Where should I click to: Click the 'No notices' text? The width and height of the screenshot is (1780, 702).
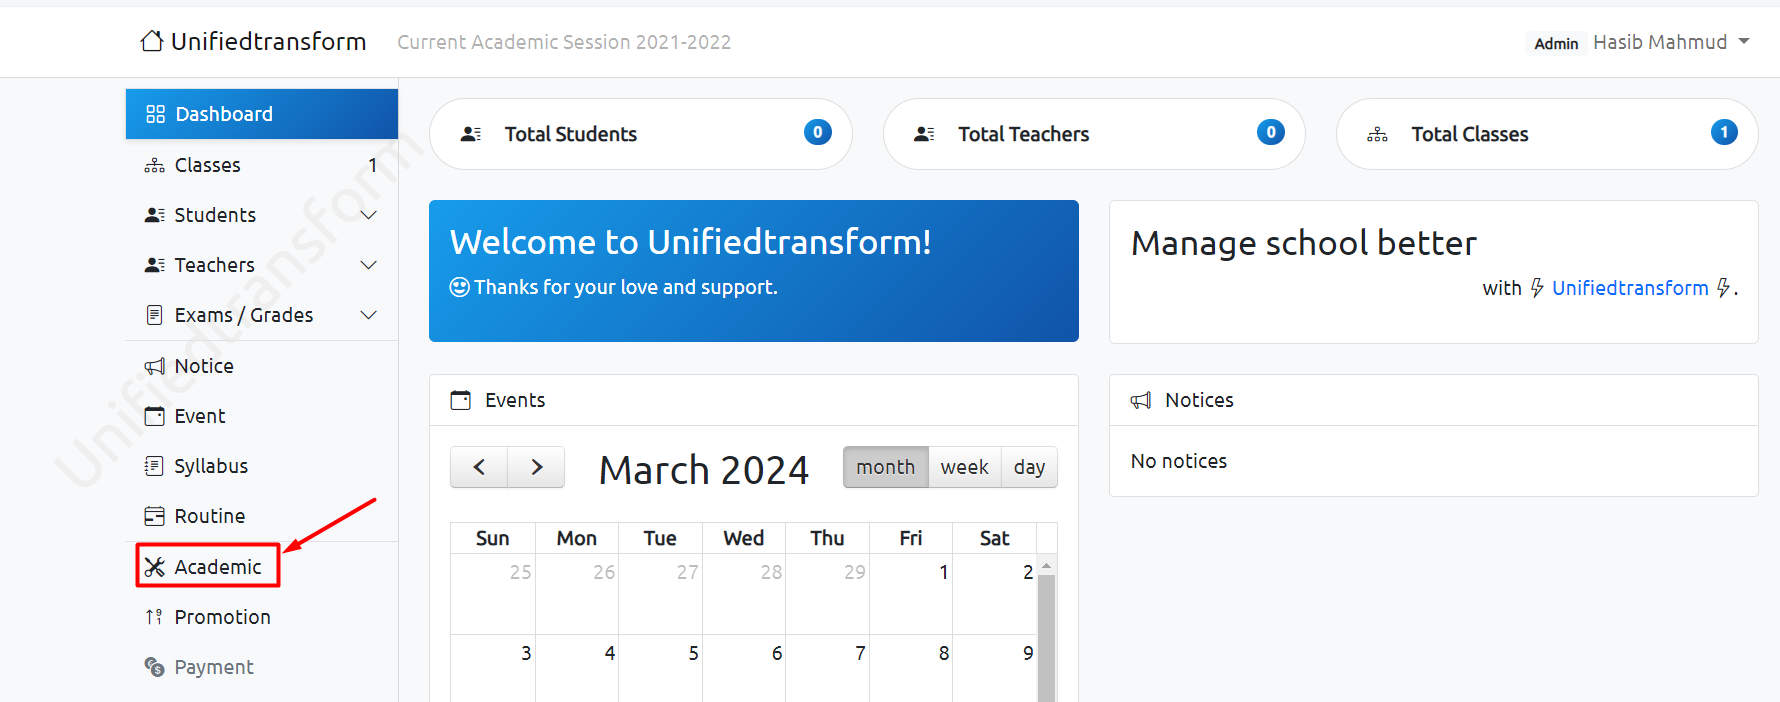click(1179, 461)
